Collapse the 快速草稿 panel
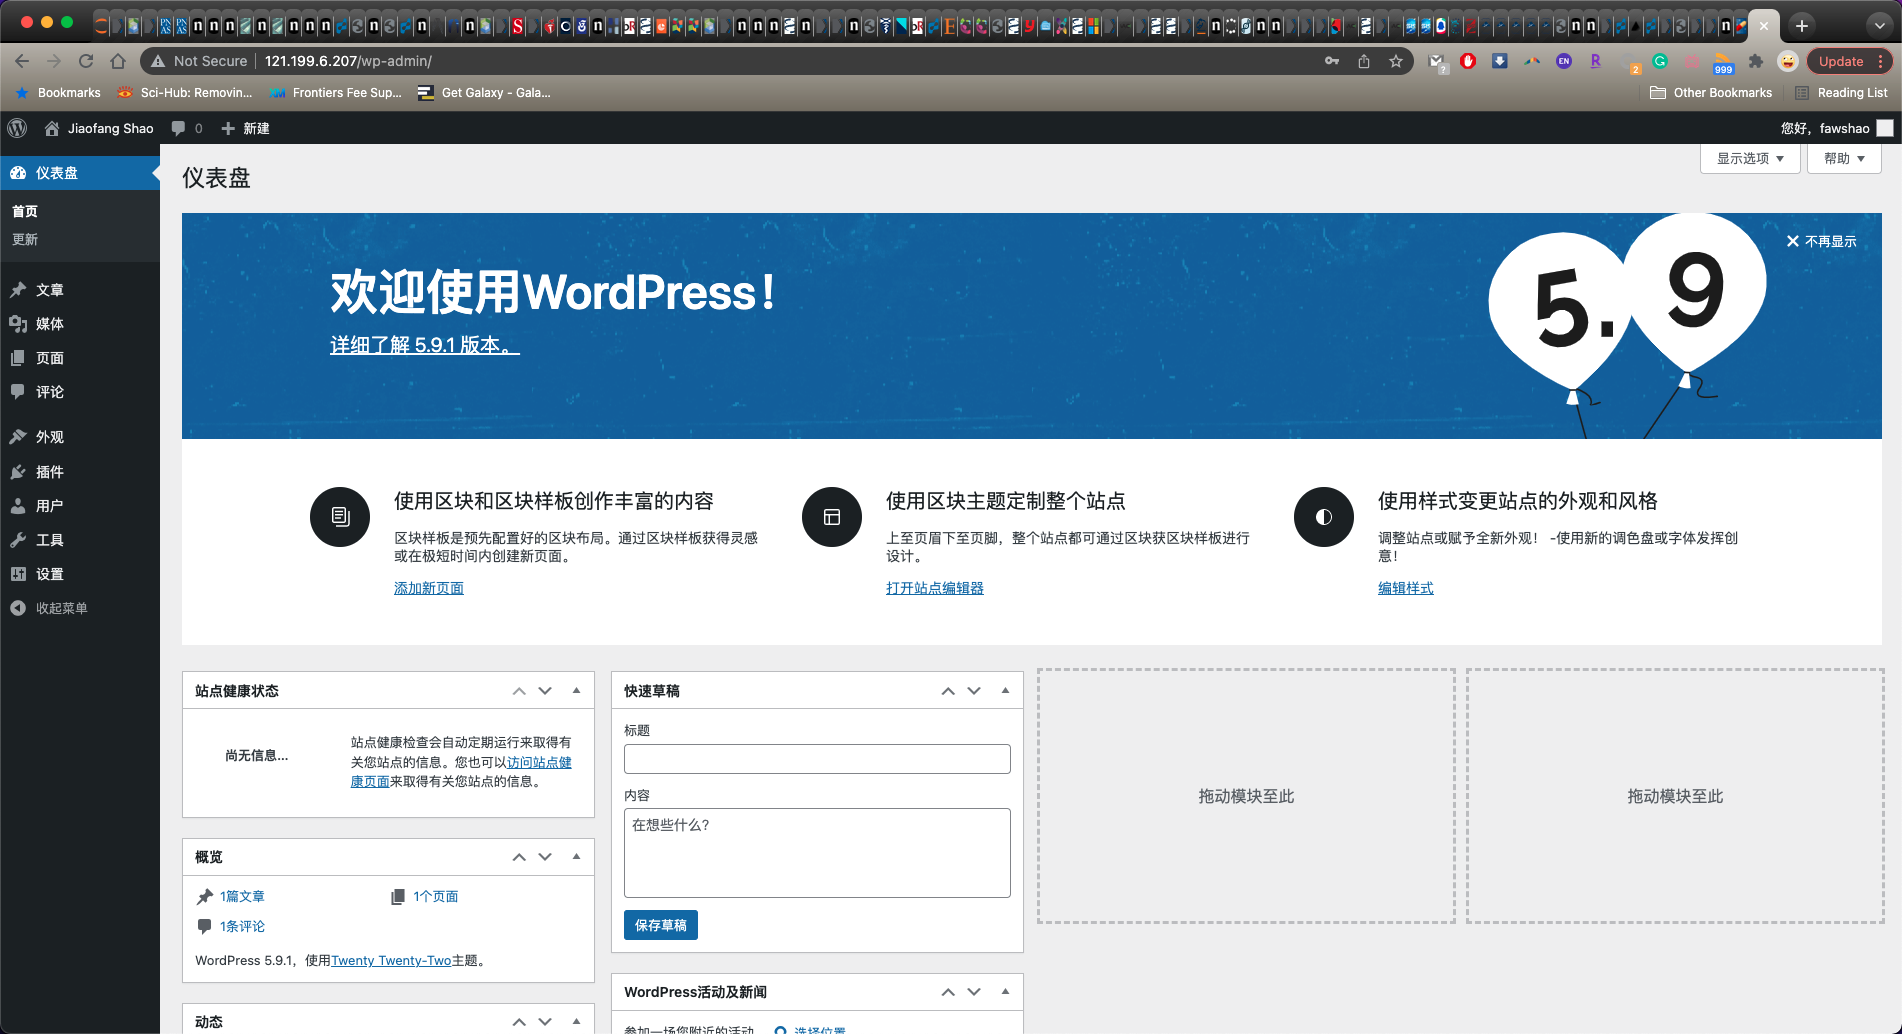 pyautogui.click(x=1005, y=690)
